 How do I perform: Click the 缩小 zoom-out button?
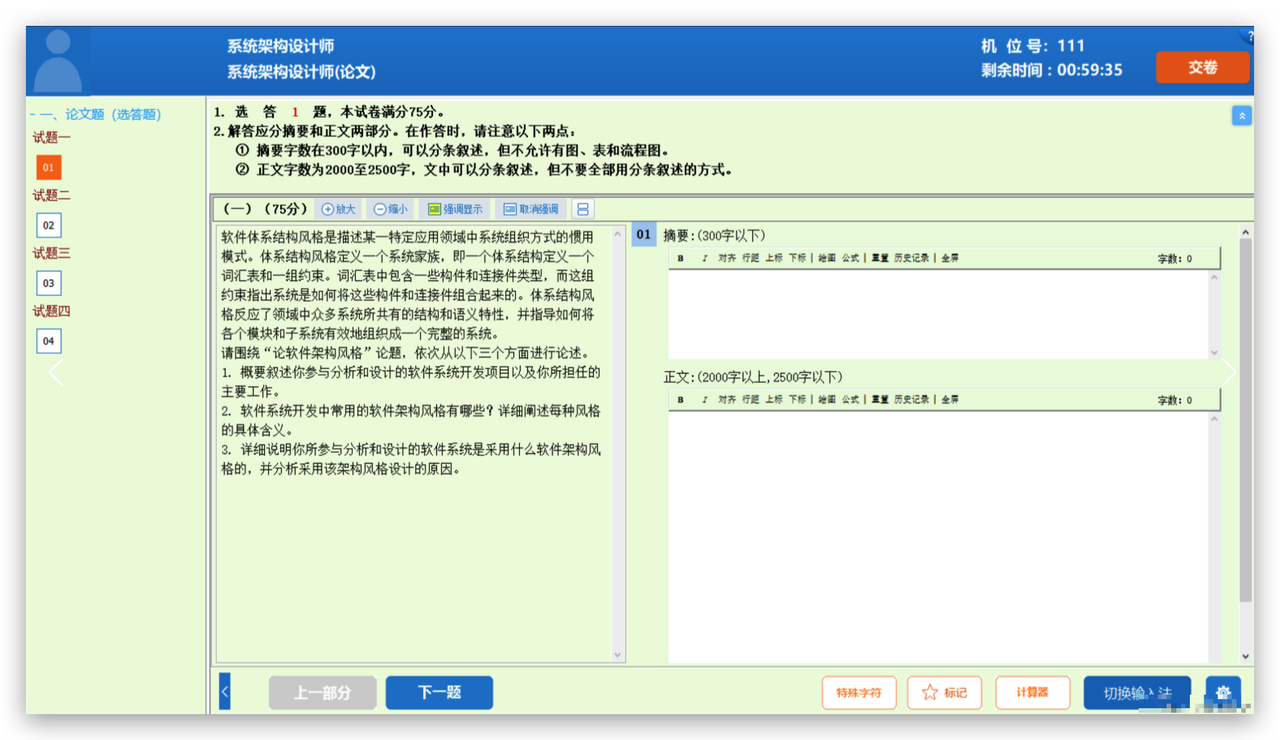point(390,209)
